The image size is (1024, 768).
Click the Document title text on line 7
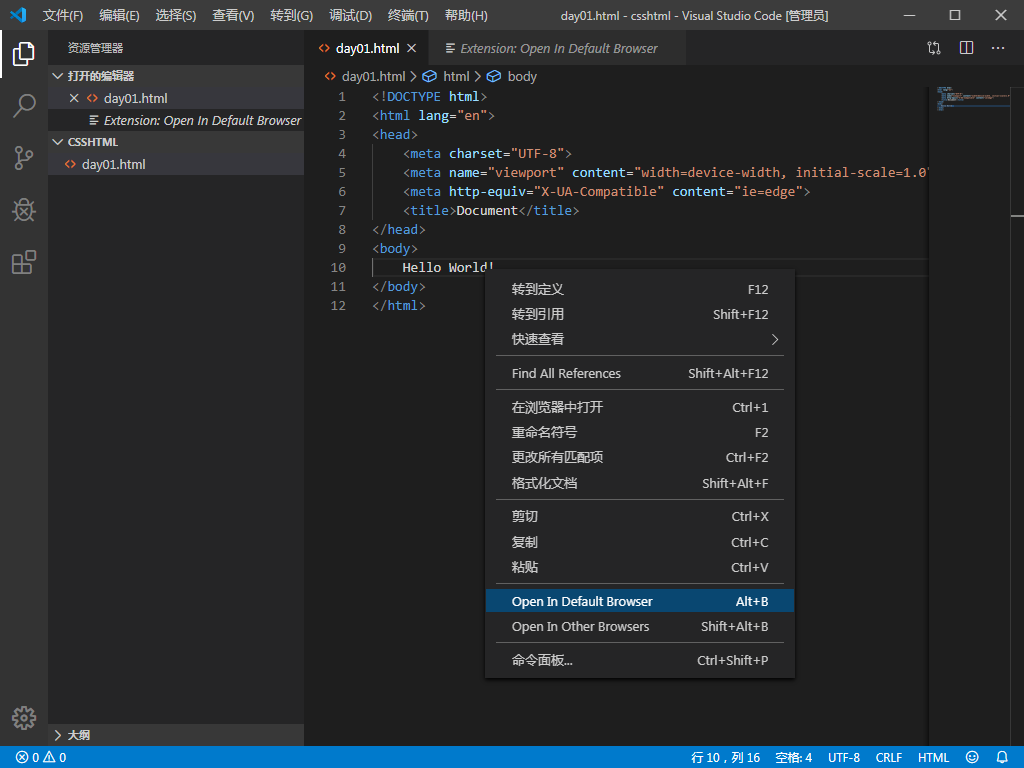pyautogui.click(x=487, y=210)
